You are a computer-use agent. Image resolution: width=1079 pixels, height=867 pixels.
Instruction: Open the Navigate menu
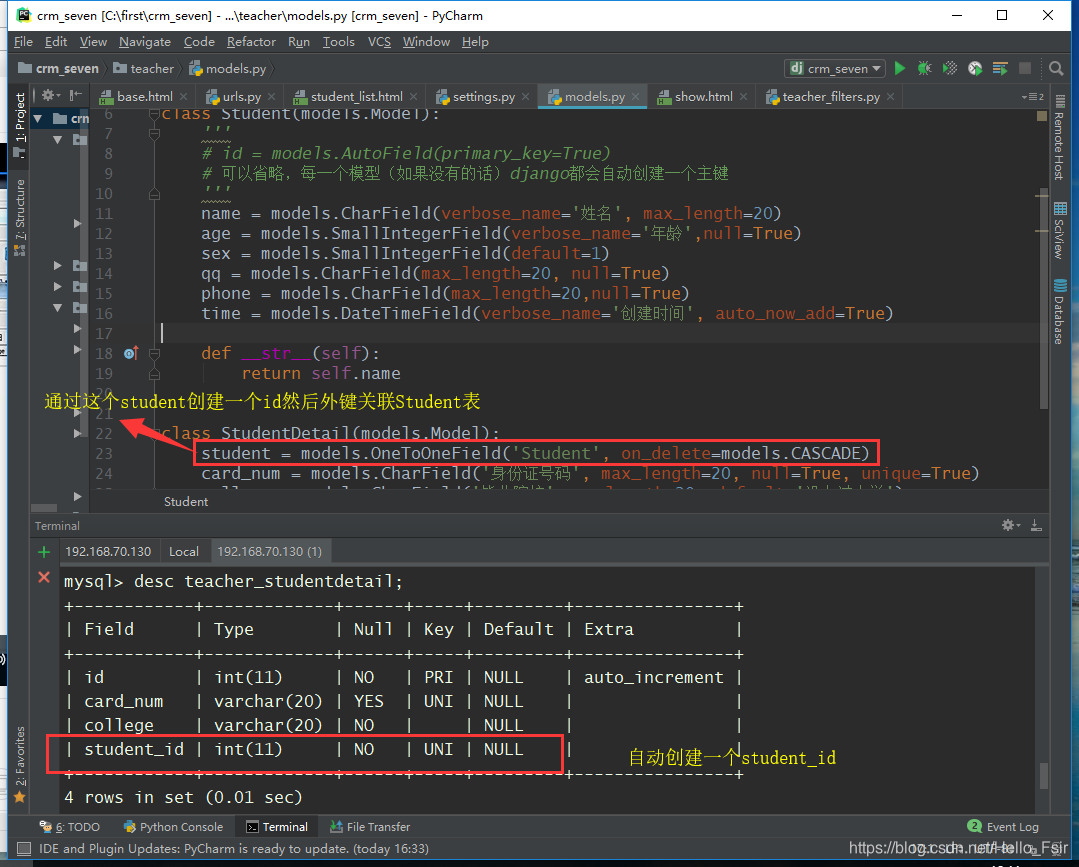[145, 42]
